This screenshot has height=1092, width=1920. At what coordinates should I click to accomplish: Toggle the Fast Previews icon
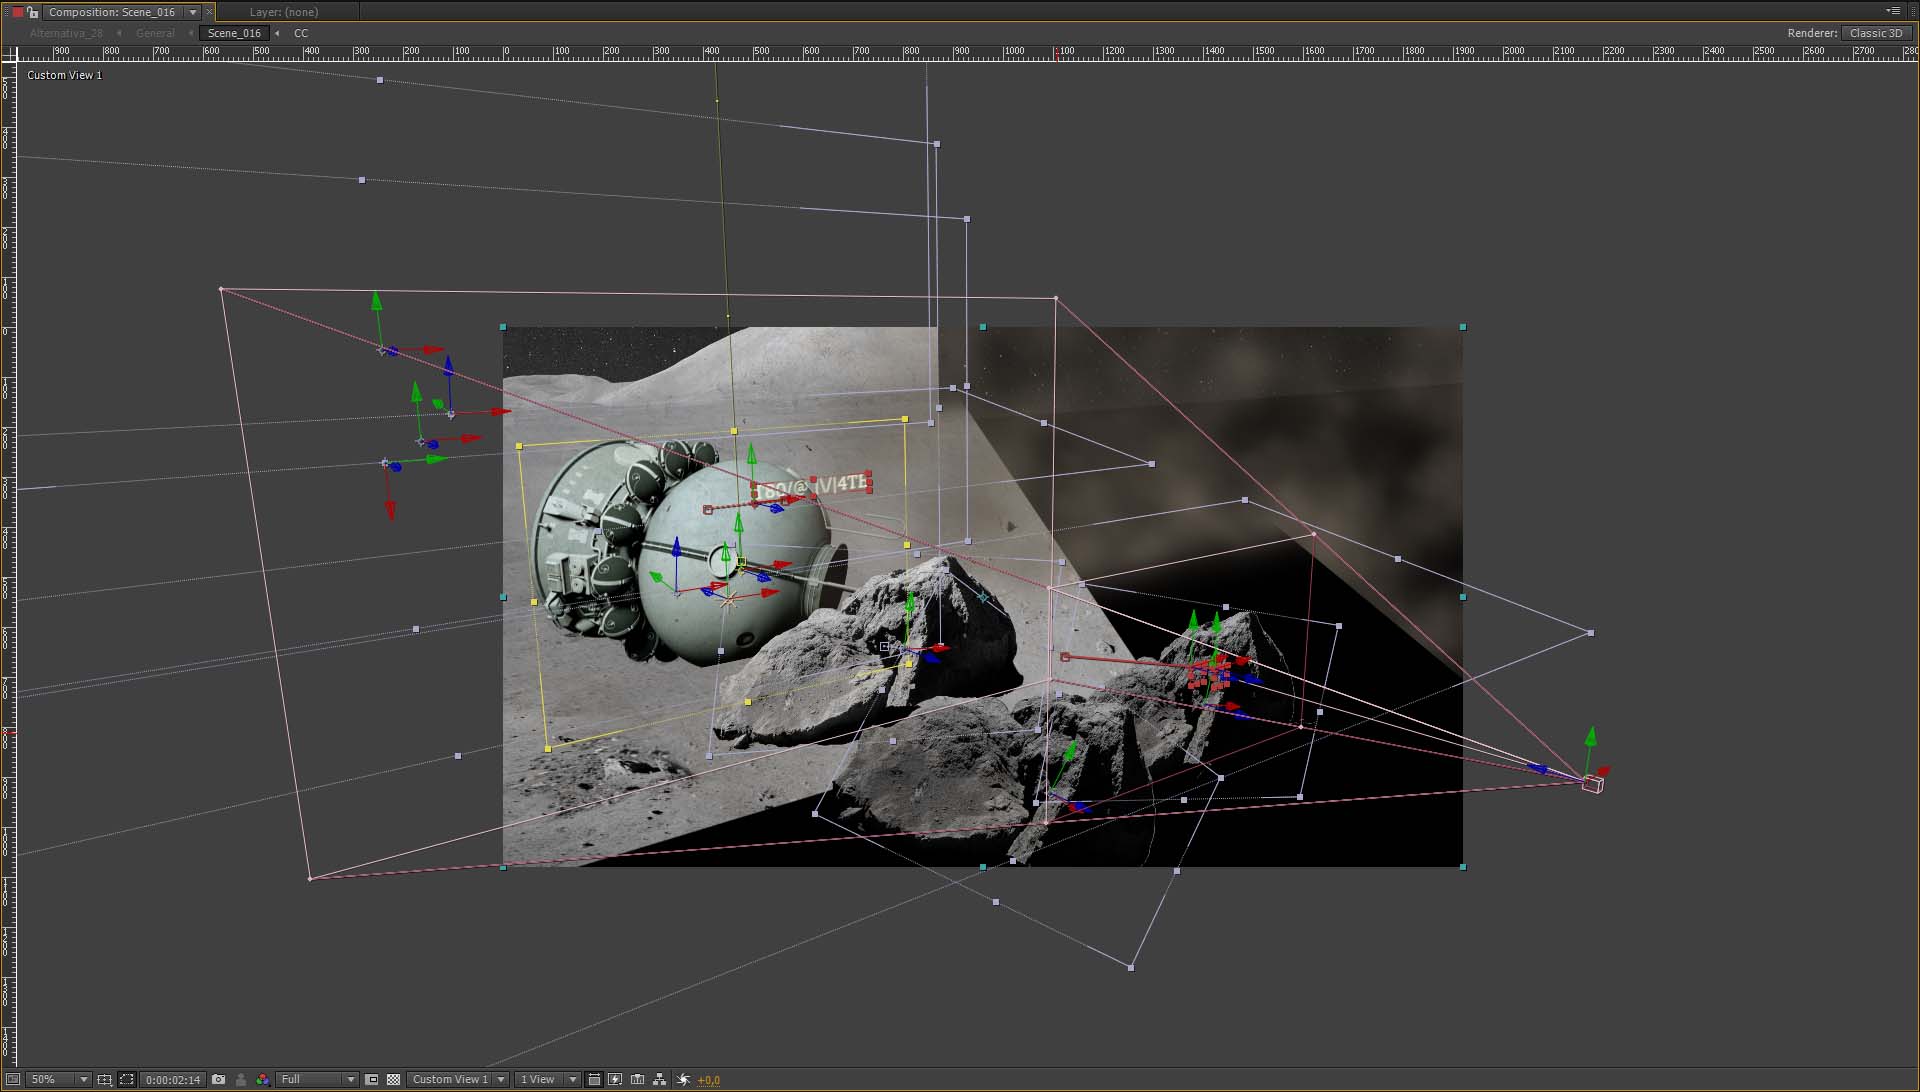point(615,1079)
